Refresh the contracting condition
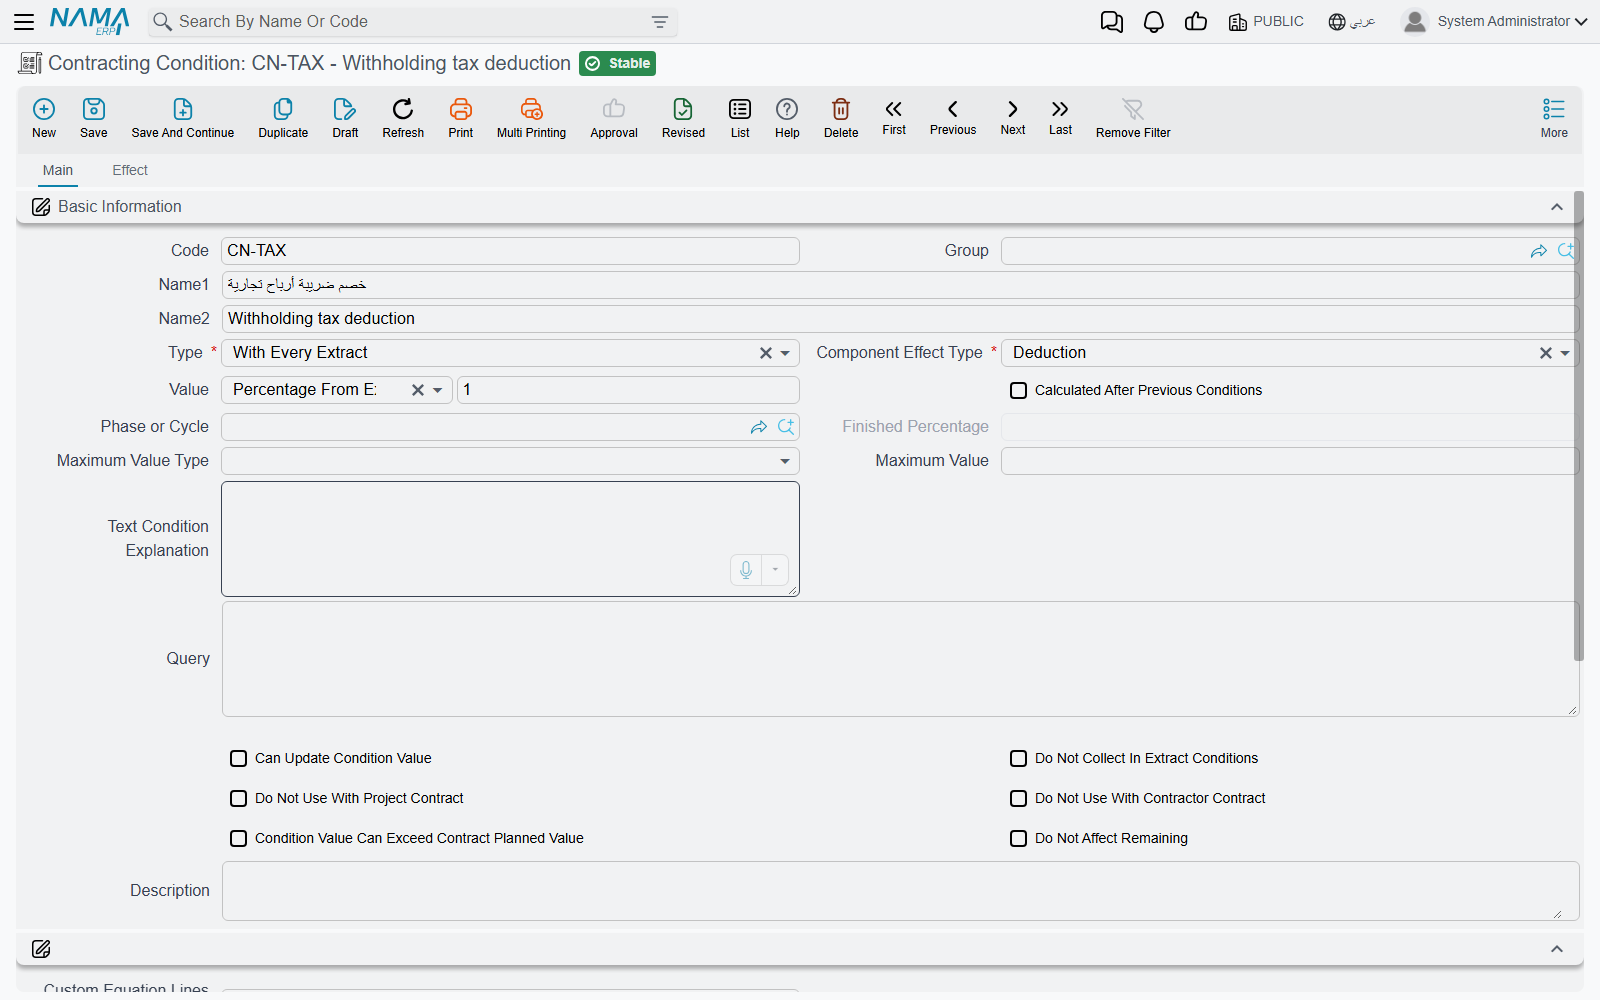The image size is (1600, 1000). coord(403,109)
